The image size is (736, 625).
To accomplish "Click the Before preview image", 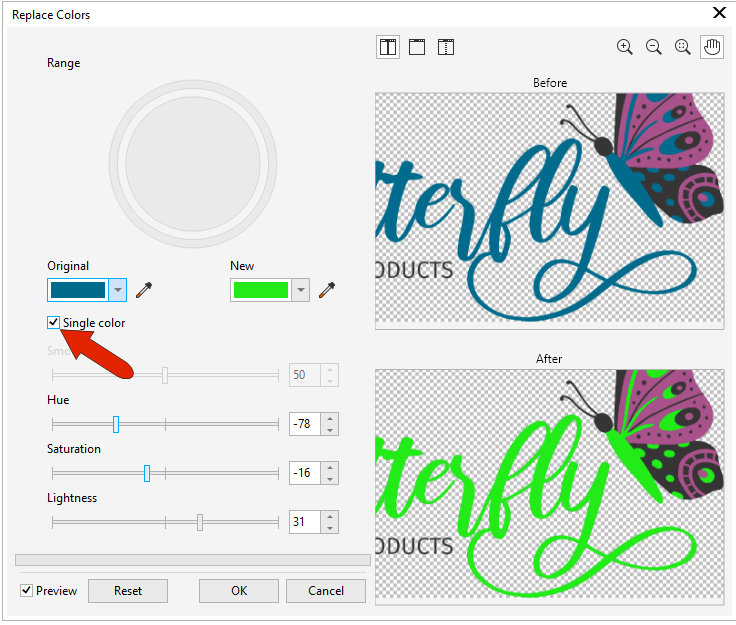I will (550, 211).
